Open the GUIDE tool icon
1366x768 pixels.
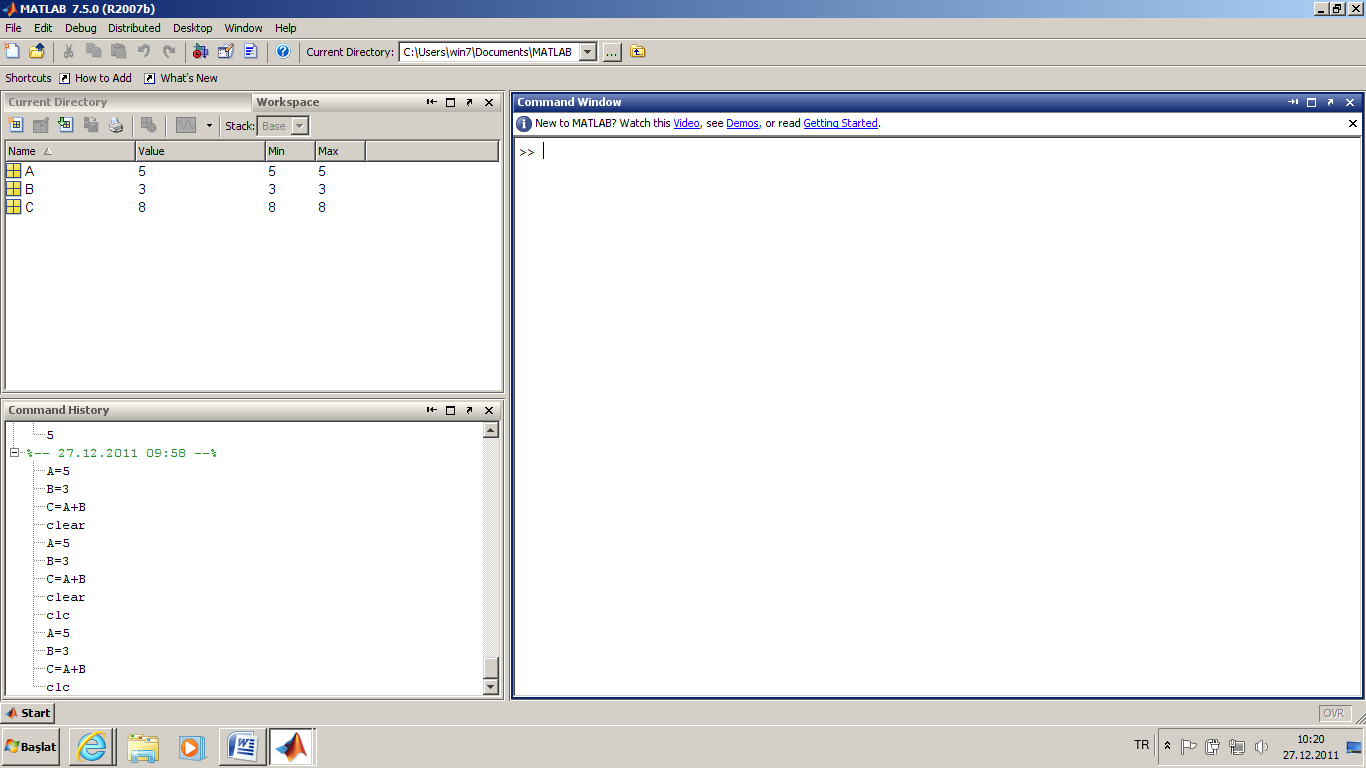(226, 51)
